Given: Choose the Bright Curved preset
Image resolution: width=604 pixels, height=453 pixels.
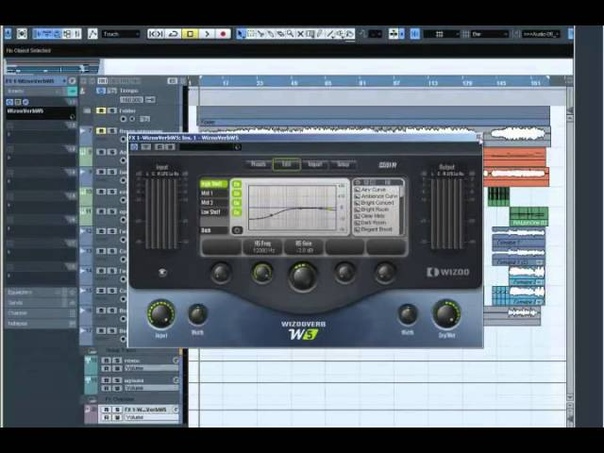Looking at the screenshot, I should click(x=374, y=203).
